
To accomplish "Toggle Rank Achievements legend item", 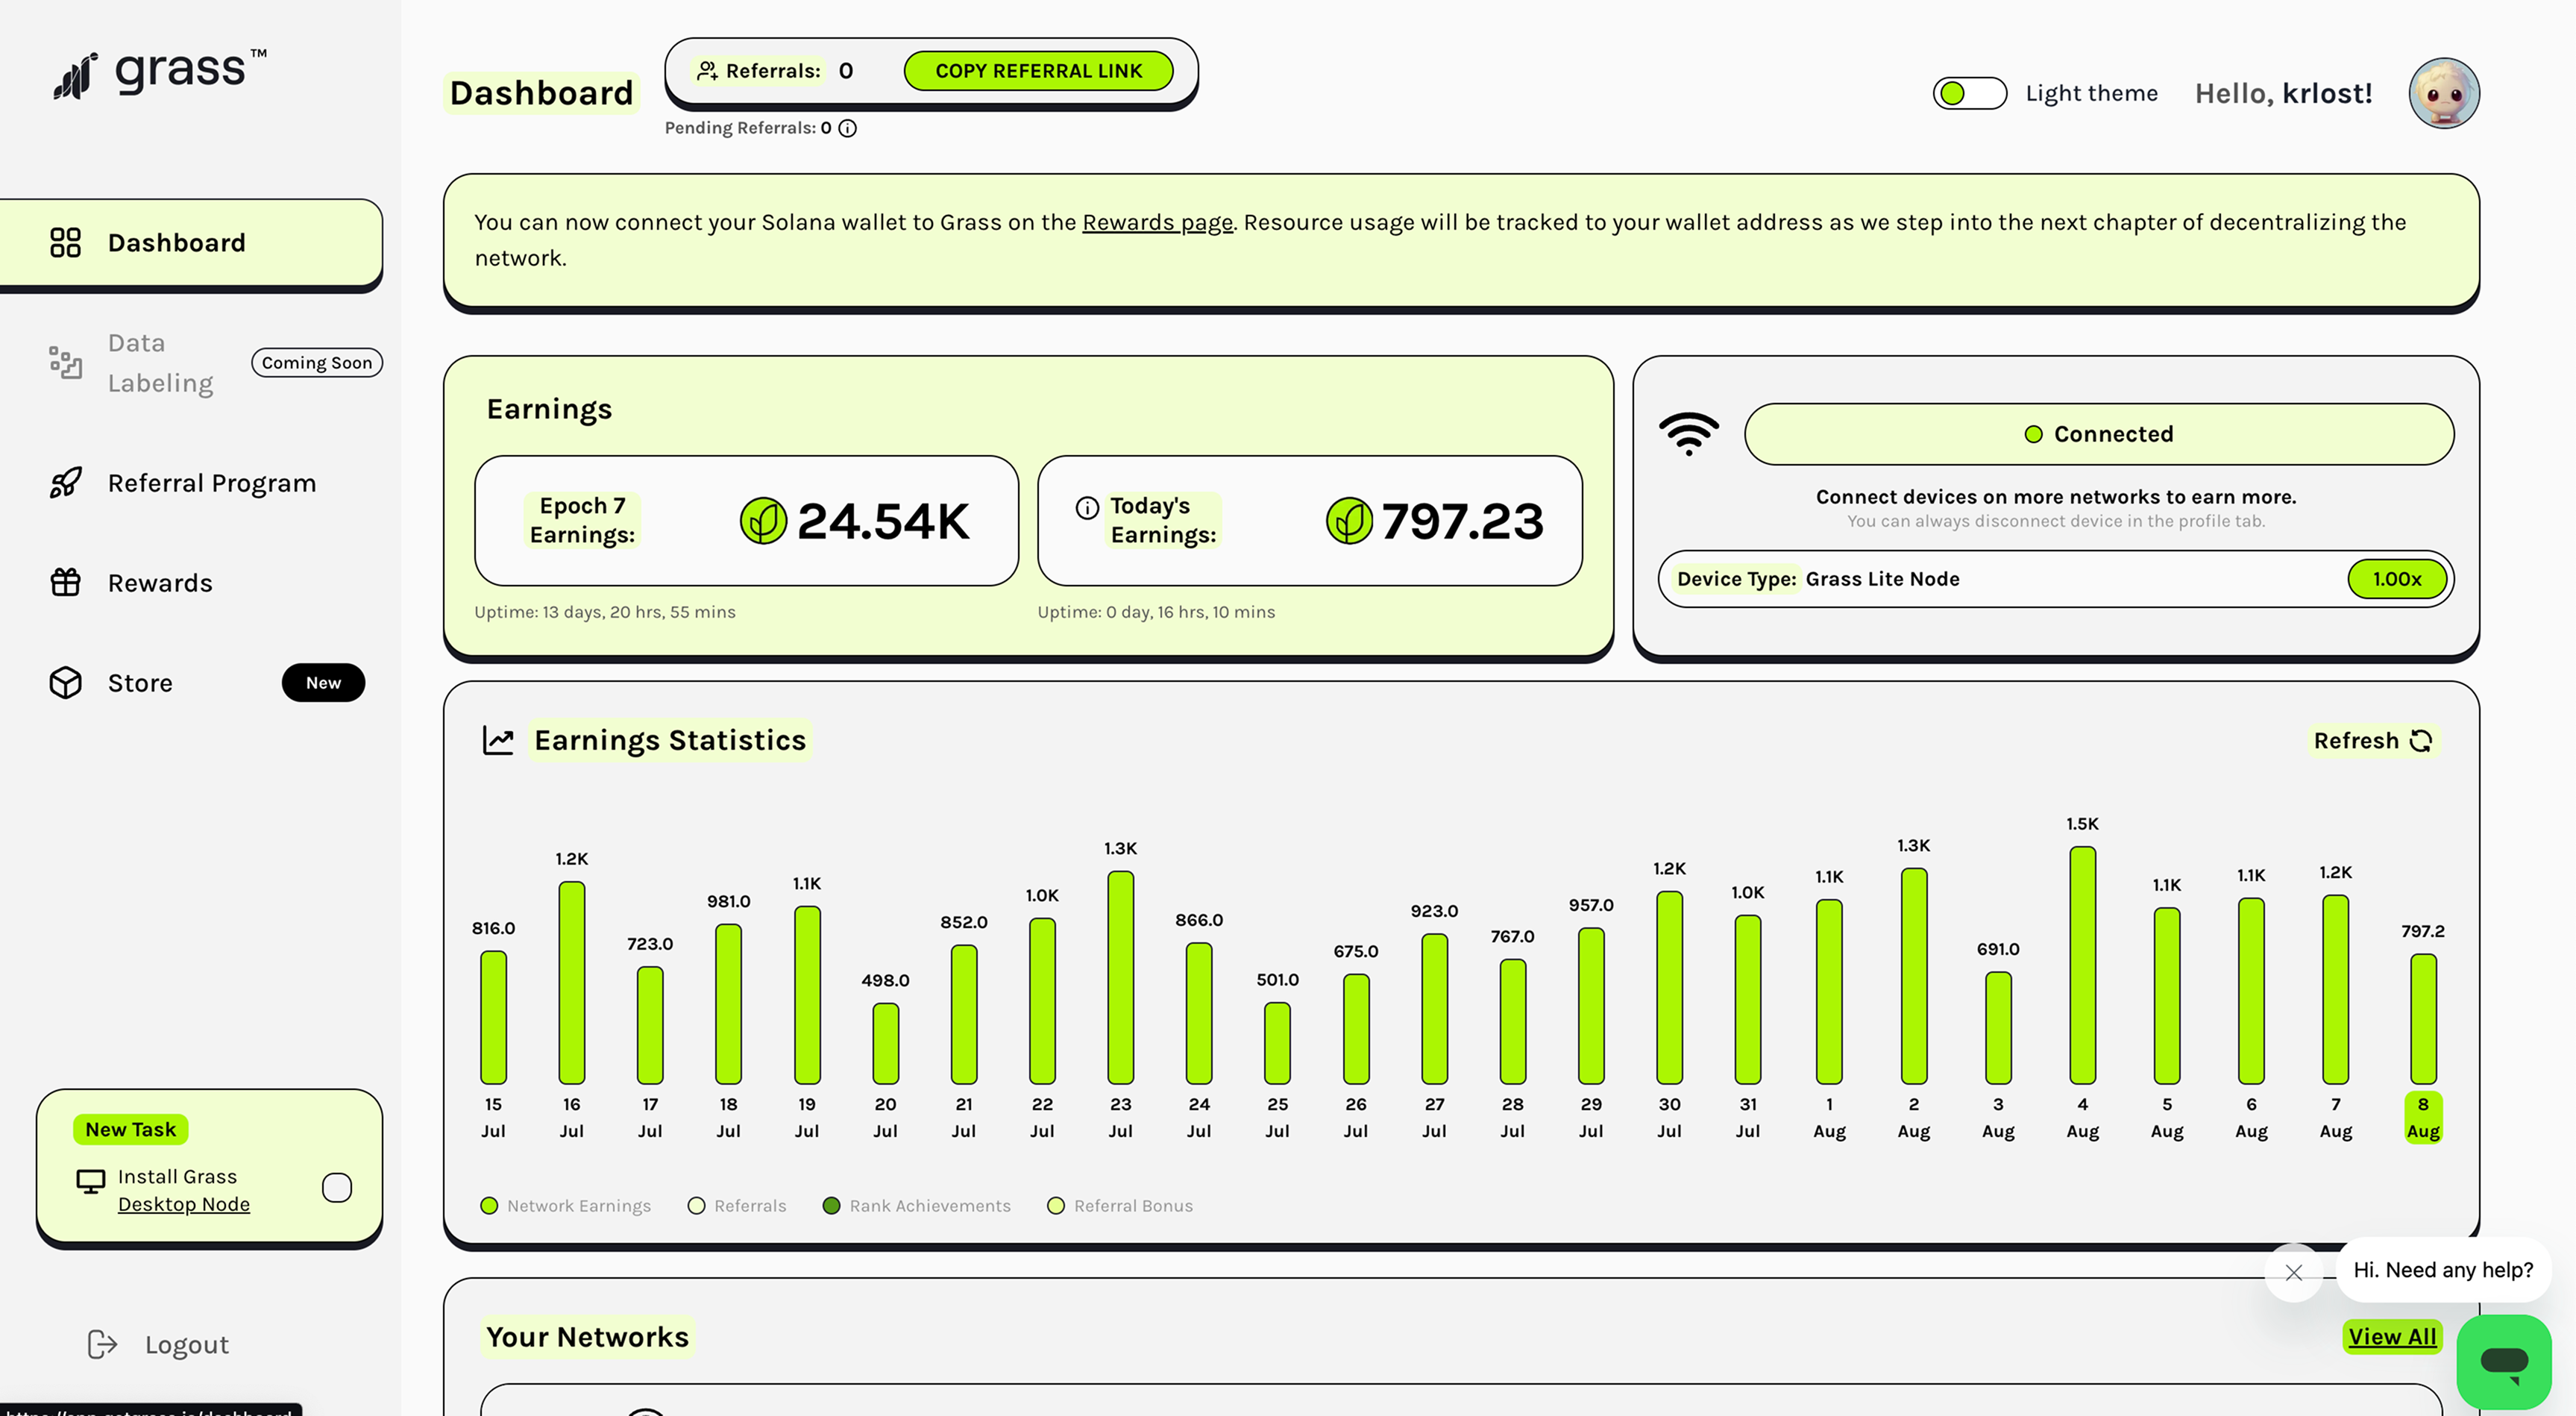I will (x=916, y=1206).
